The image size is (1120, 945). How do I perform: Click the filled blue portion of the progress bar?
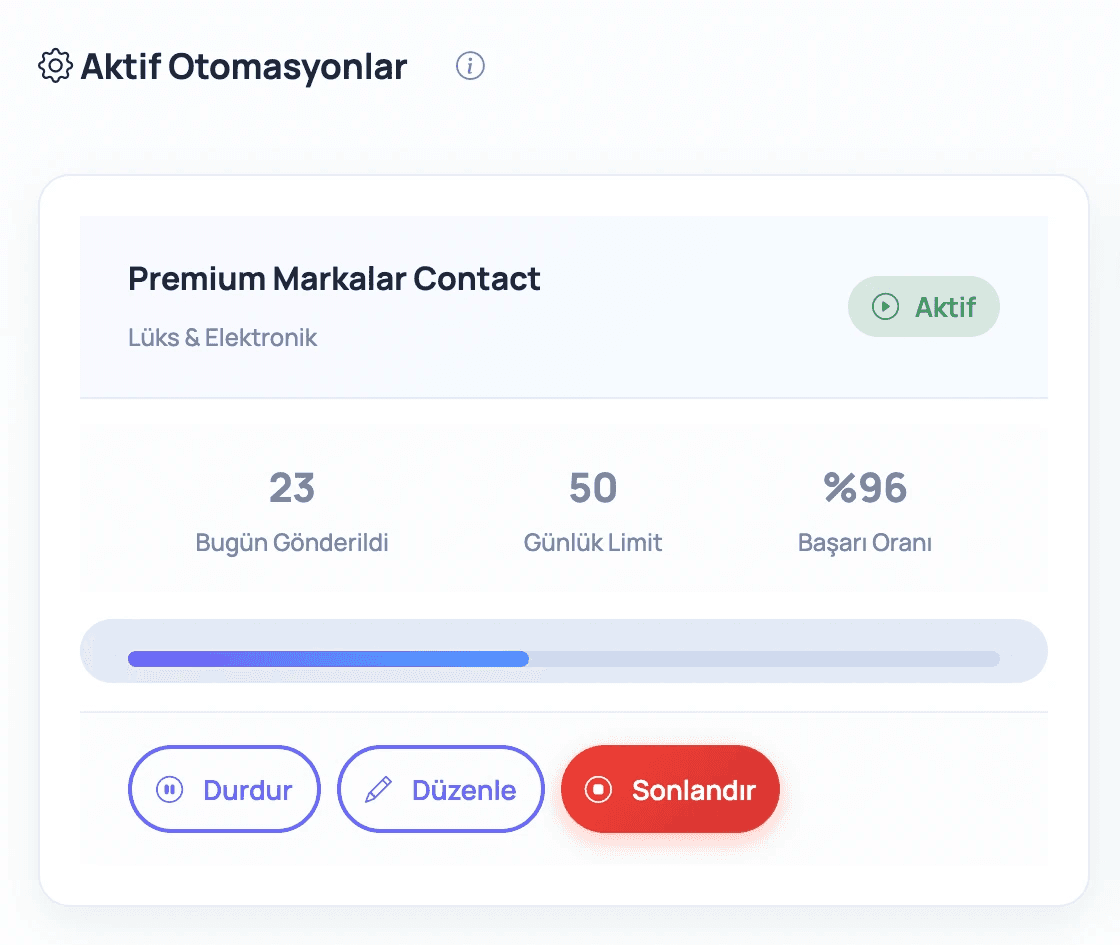click(x=328, y=659)
